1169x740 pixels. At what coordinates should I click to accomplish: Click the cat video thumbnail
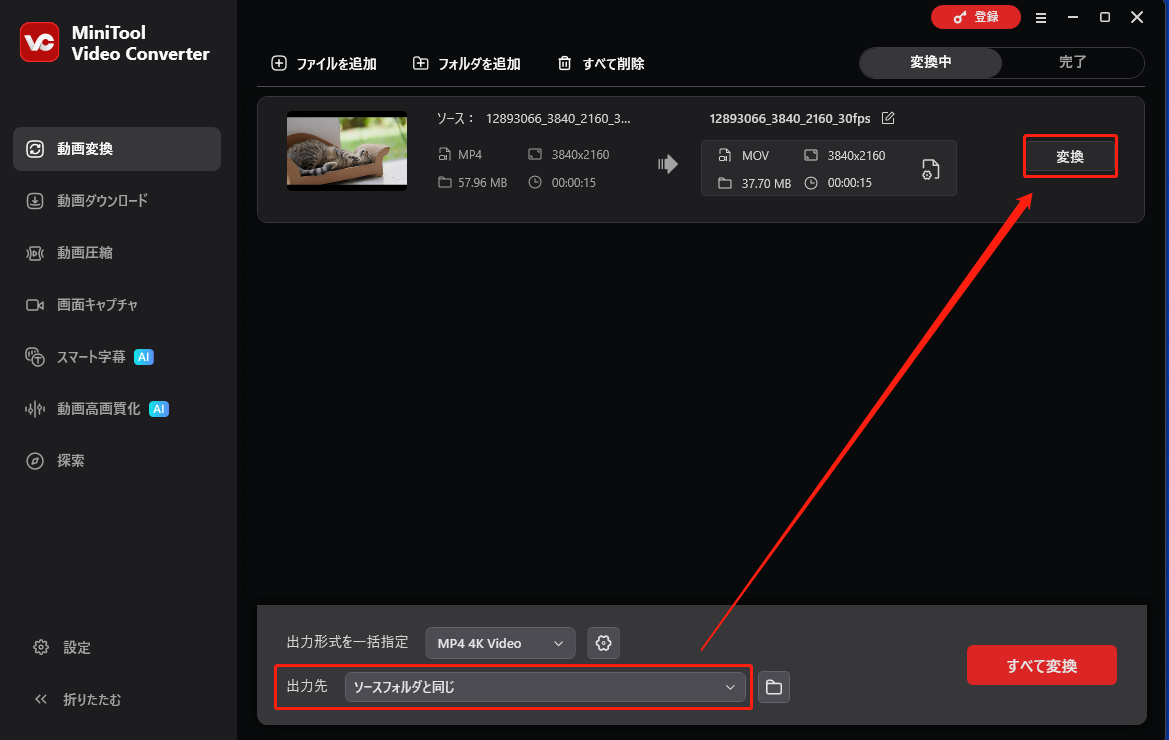347,151
